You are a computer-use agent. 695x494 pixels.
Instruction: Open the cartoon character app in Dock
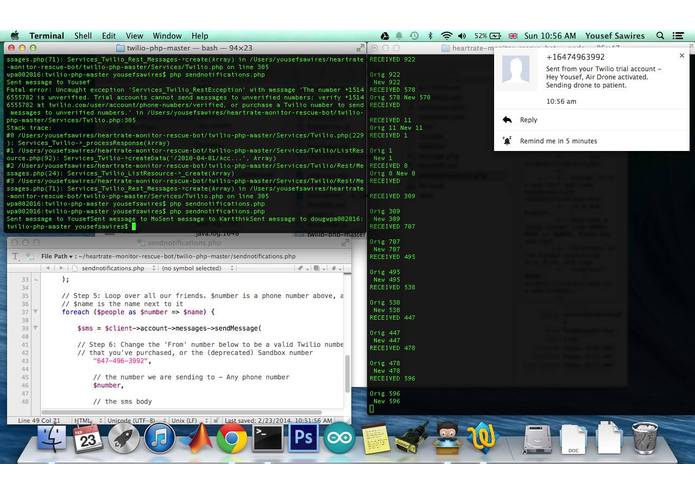click(x=447, y=438)
